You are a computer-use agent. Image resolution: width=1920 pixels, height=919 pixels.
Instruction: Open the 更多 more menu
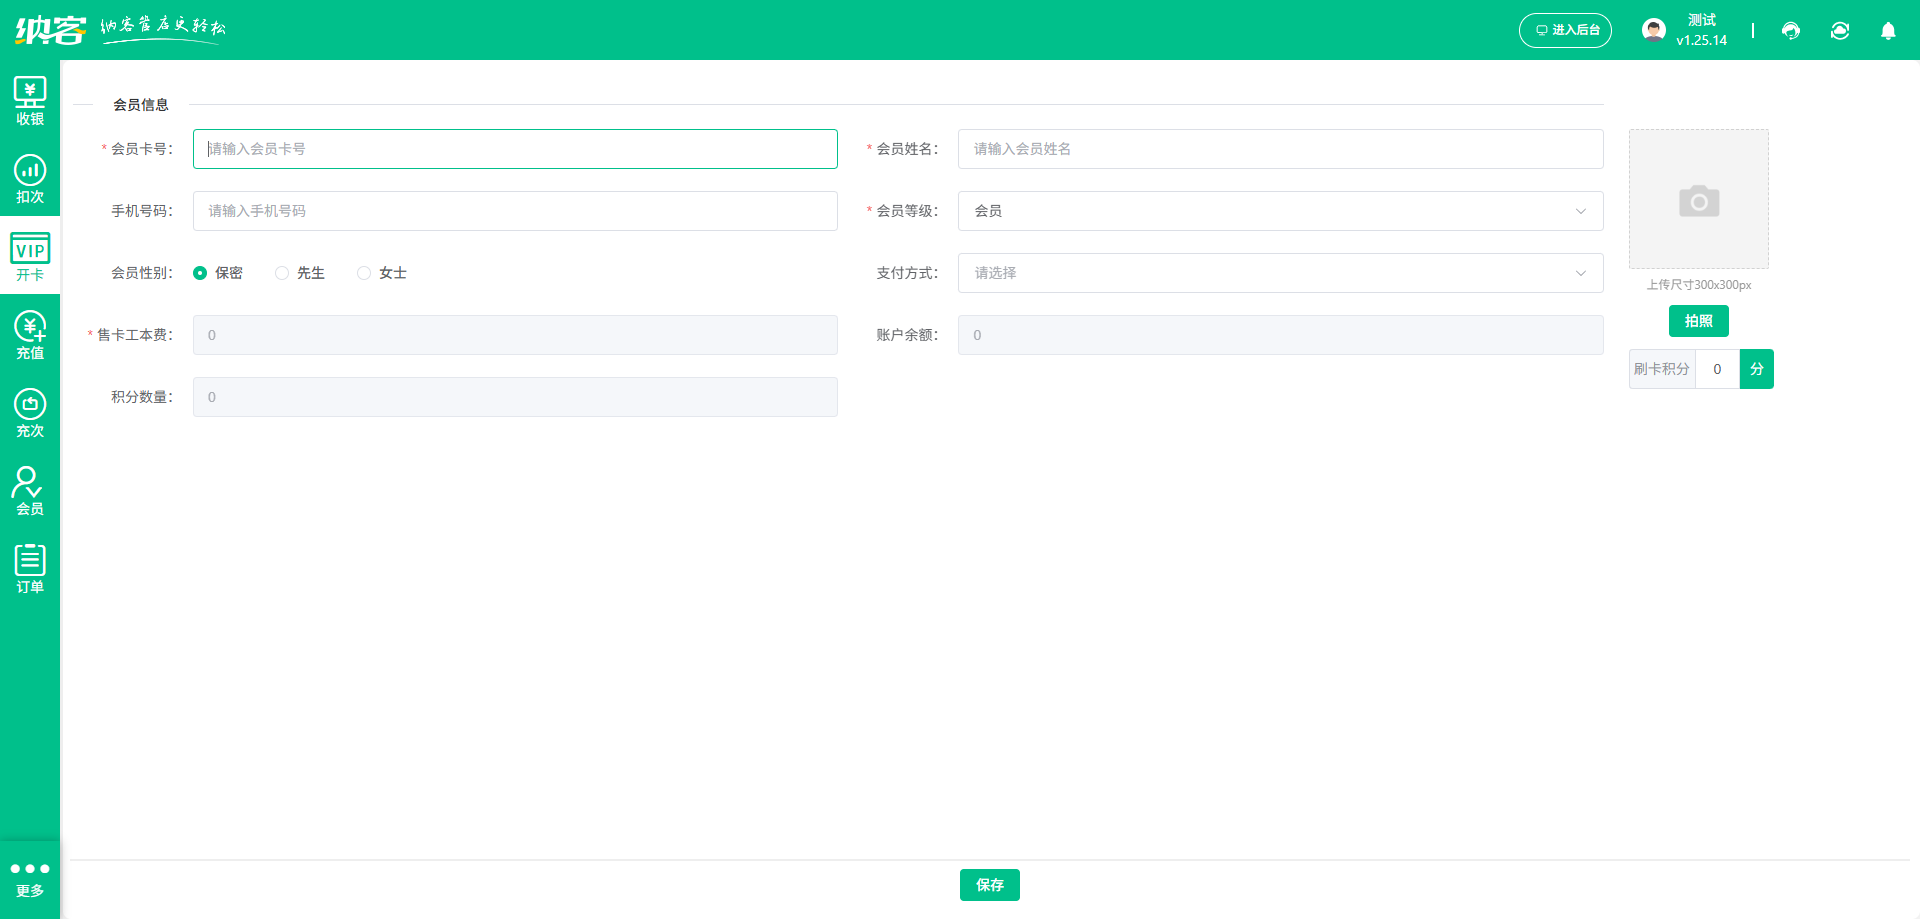point(30,879)
